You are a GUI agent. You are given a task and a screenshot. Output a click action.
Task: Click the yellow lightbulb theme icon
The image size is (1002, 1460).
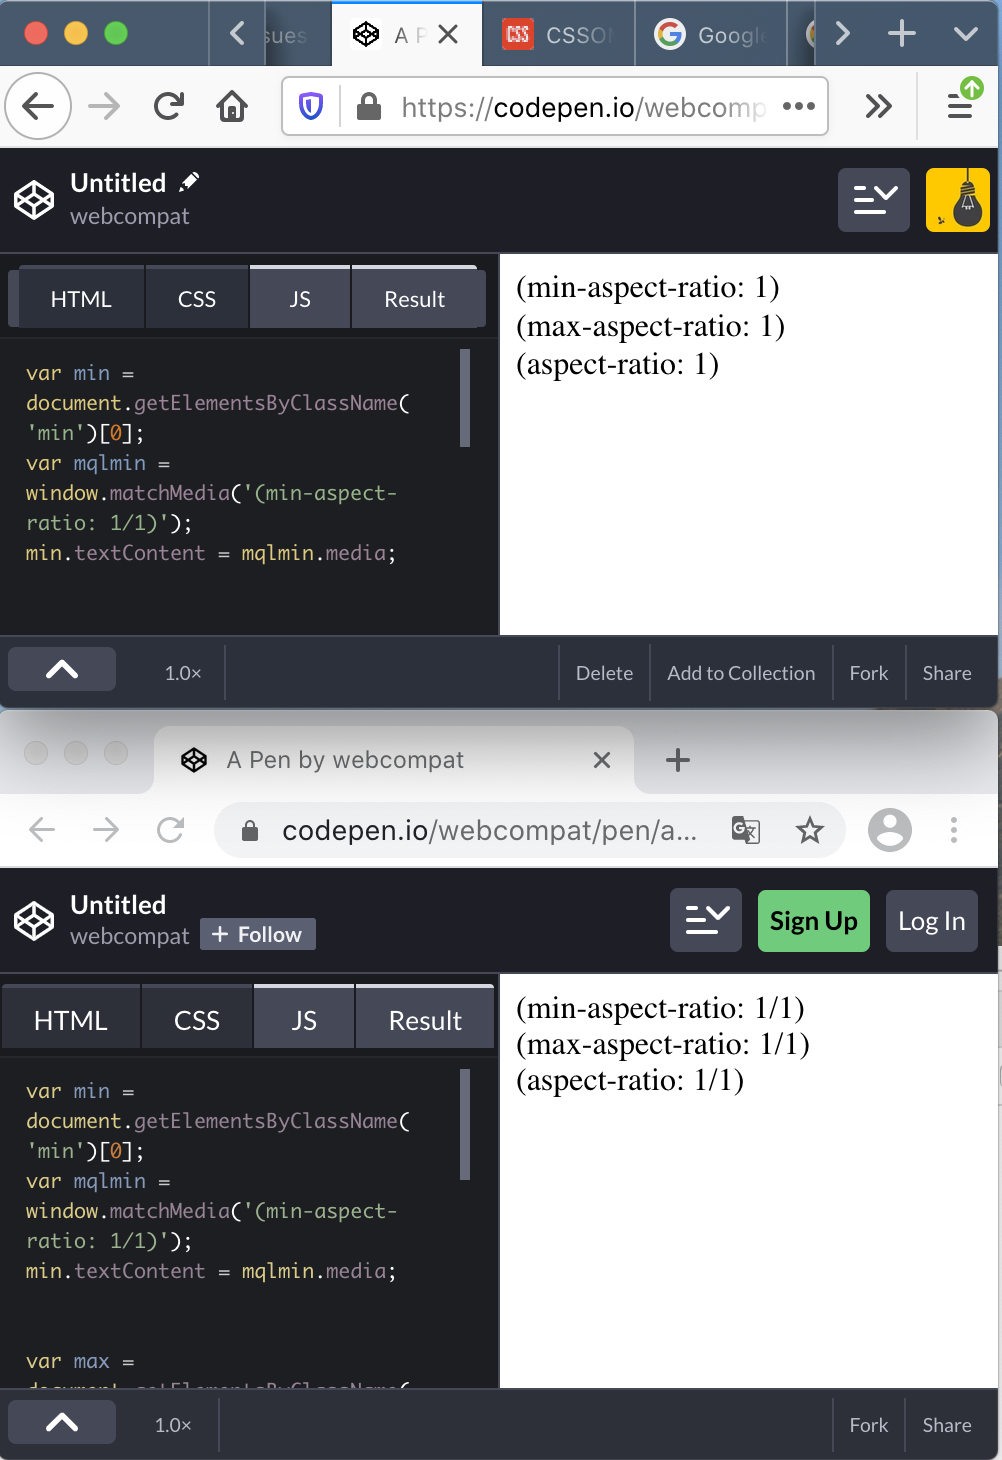coord(956,199)
